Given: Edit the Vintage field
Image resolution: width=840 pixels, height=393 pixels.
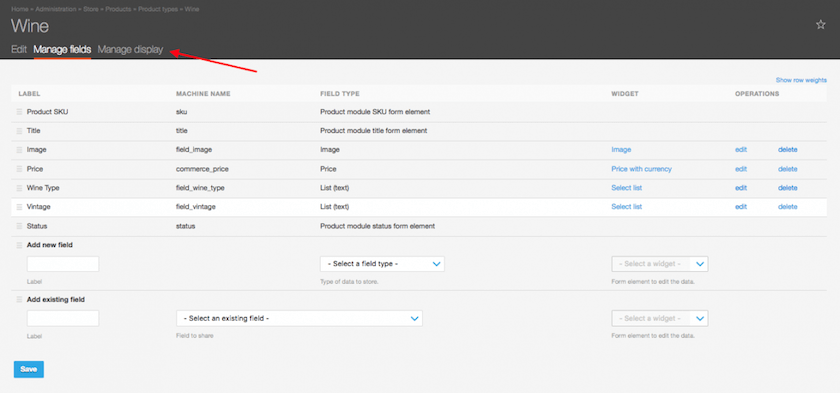Looking at the screenshot, I should [741, 207].
